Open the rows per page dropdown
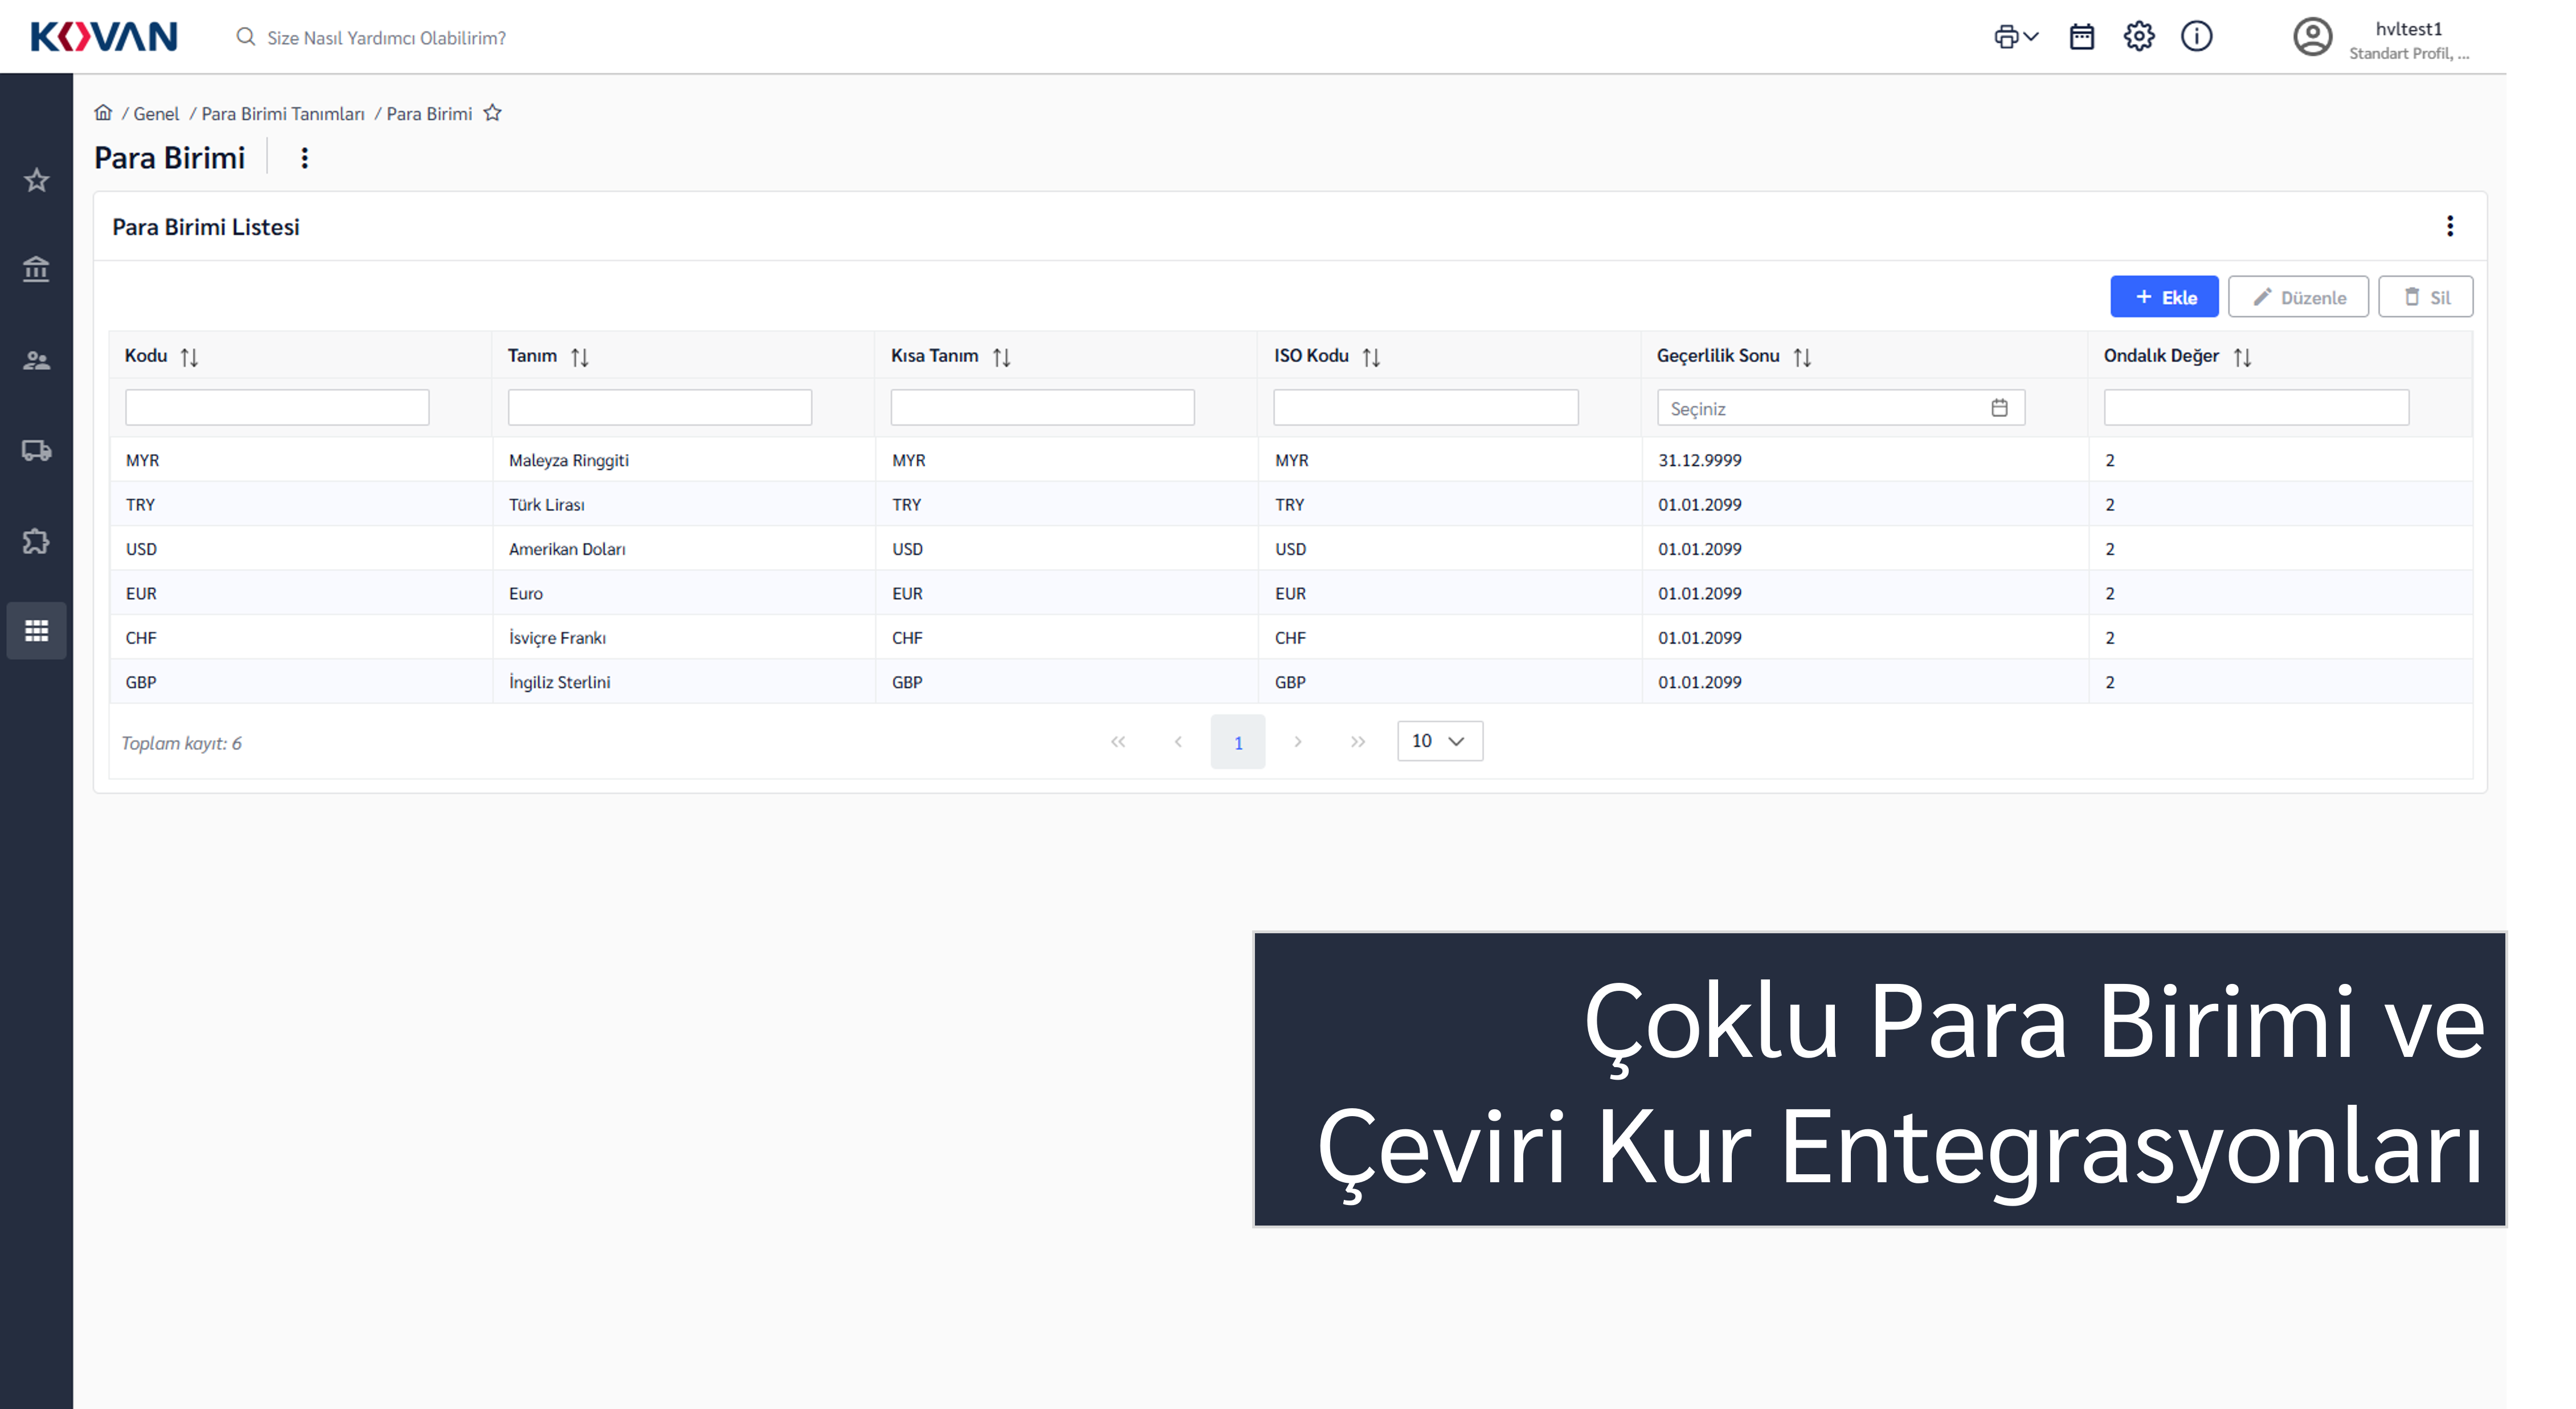 coord(1439,741)
